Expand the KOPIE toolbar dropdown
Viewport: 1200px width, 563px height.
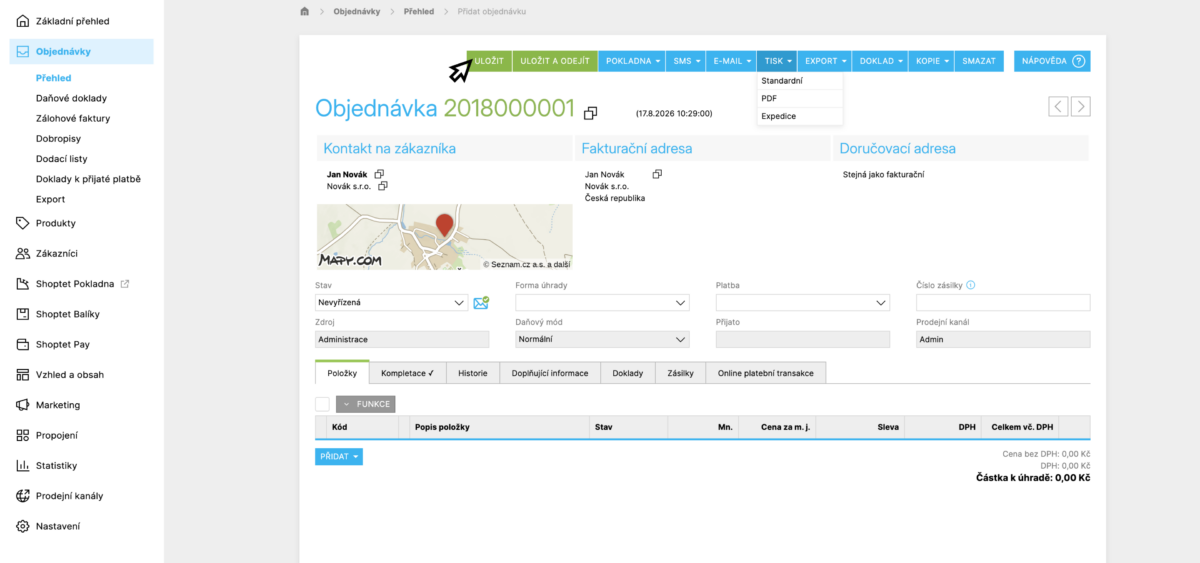click(x=931, y=61)
